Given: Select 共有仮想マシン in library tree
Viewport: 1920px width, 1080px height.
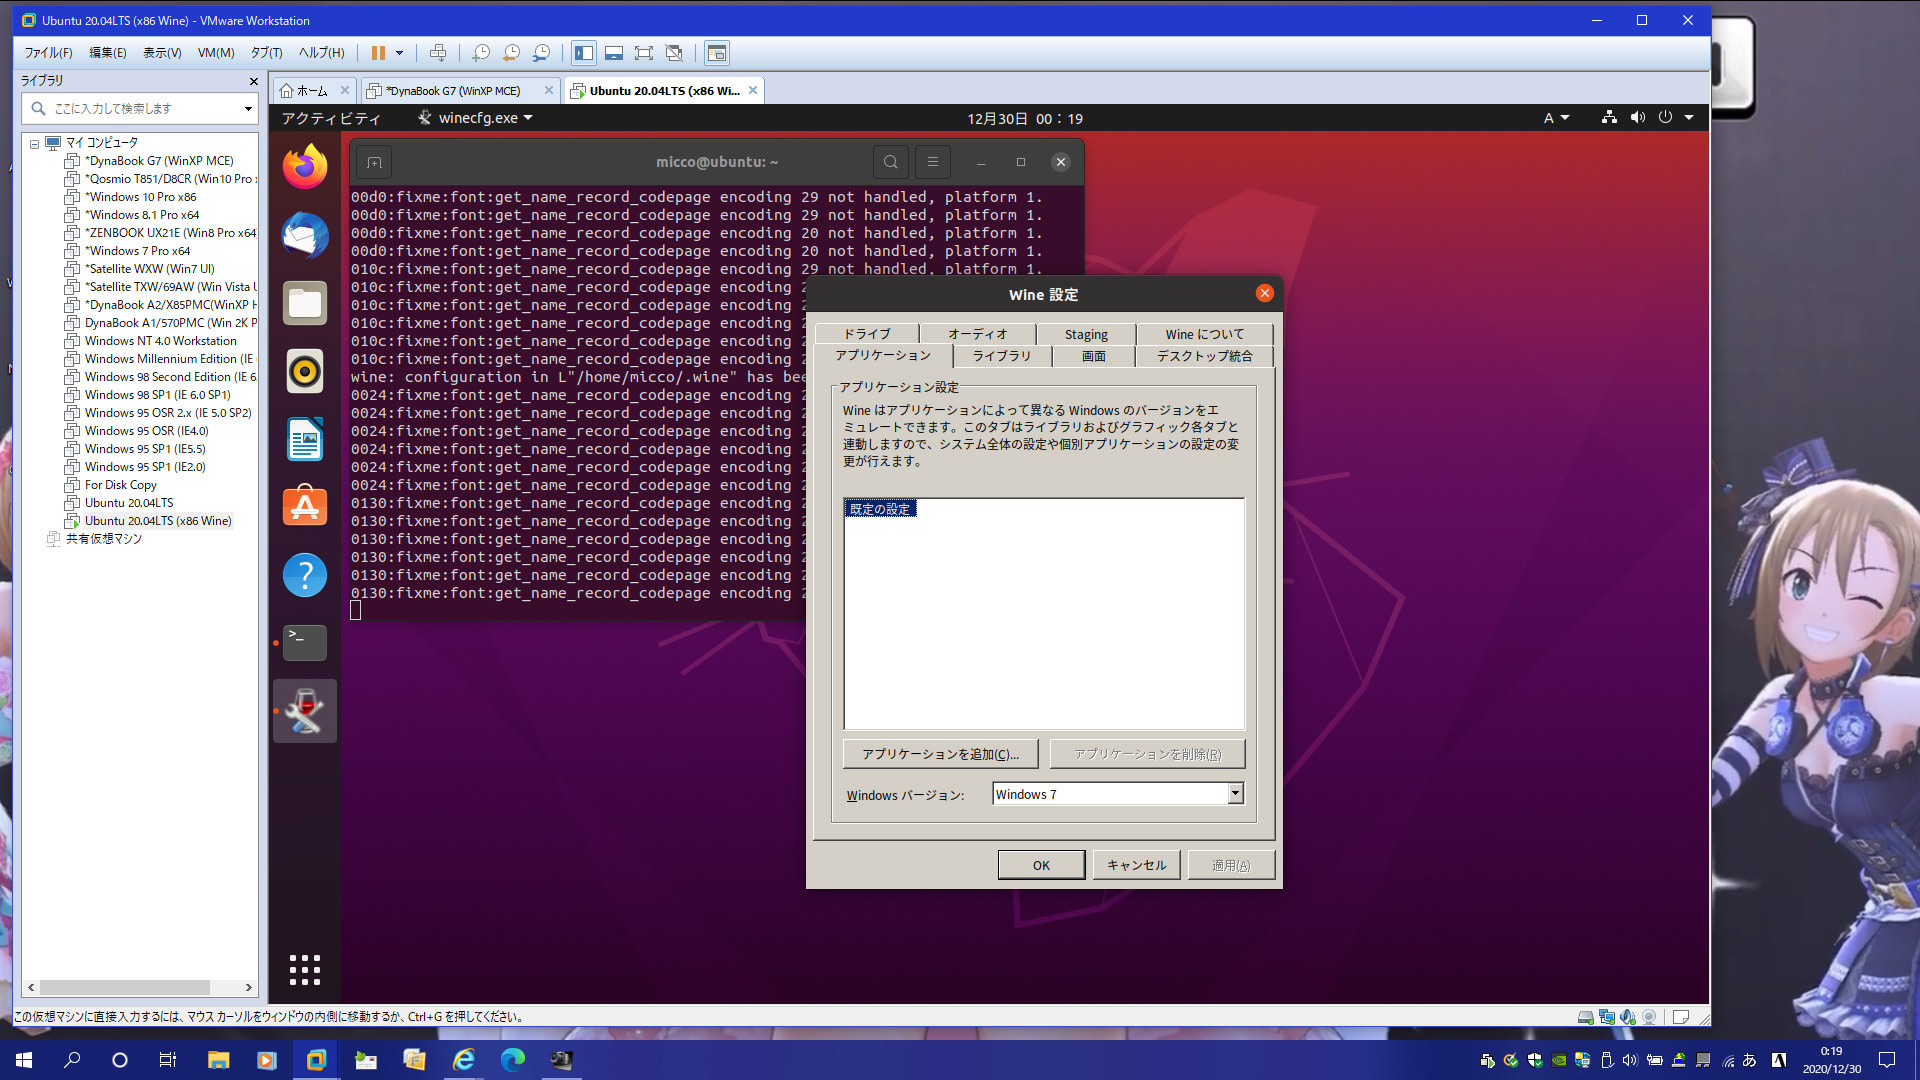Looking at the screenshot, I should coord(103,539).
